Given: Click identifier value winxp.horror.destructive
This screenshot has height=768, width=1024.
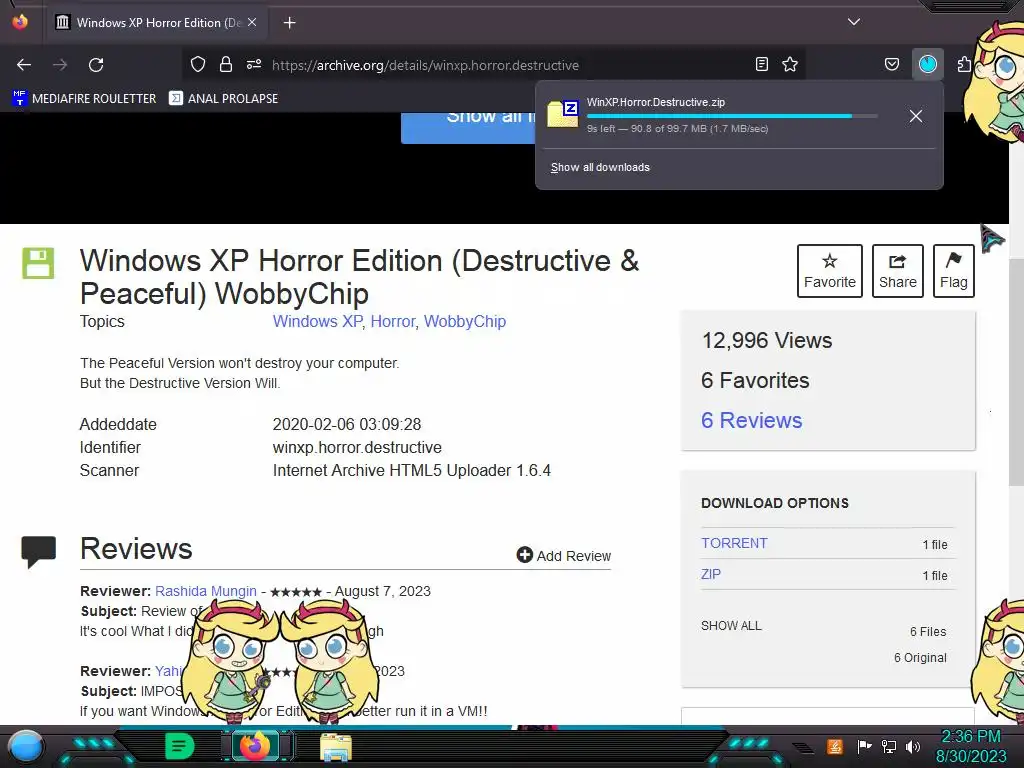Looking at the screenshot, I should click(357, 447).
